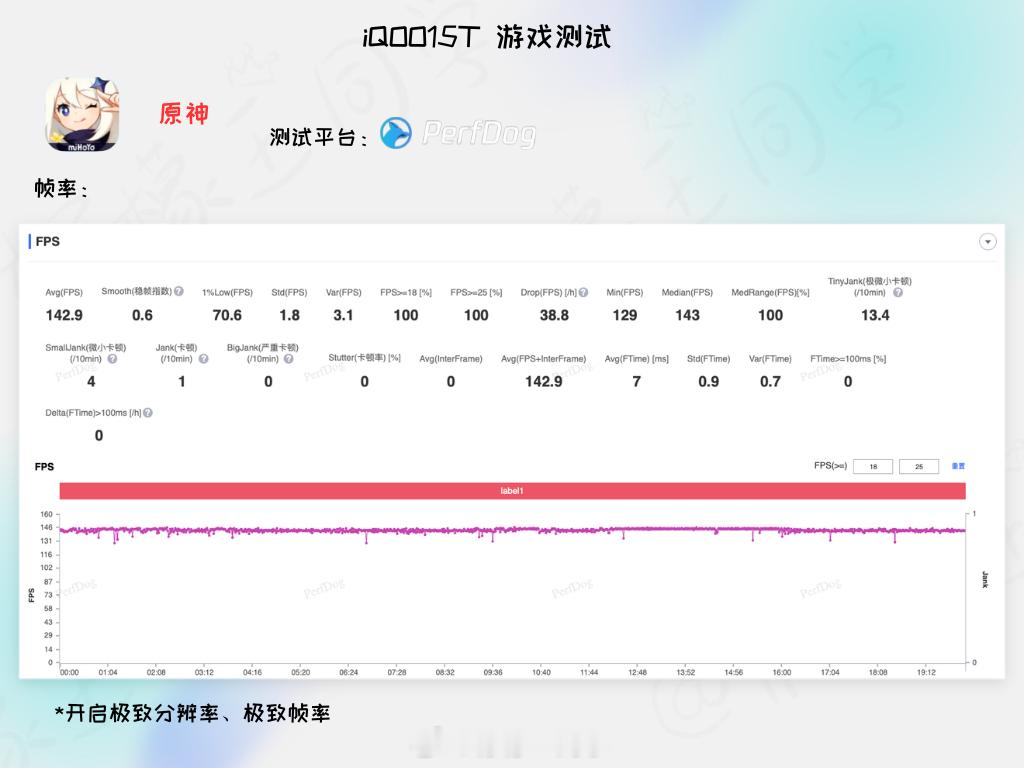Click the help icon beside Jank(卡顿) /10min
The height and width of the screenshot is (768, 1024).
[x=204, y=359]
